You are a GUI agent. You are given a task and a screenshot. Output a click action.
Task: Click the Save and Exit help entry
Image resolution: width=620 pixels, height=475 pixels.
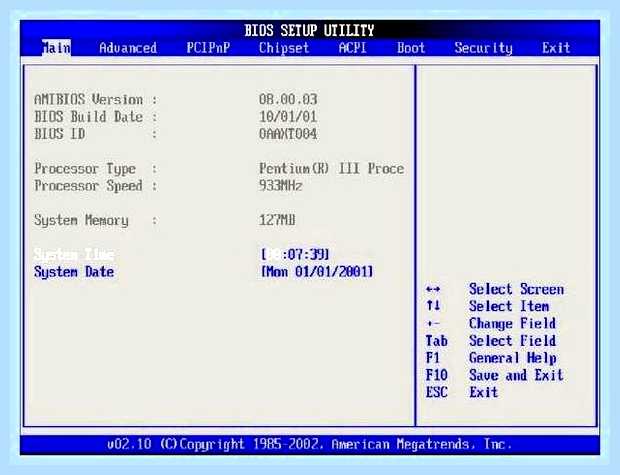516,375
